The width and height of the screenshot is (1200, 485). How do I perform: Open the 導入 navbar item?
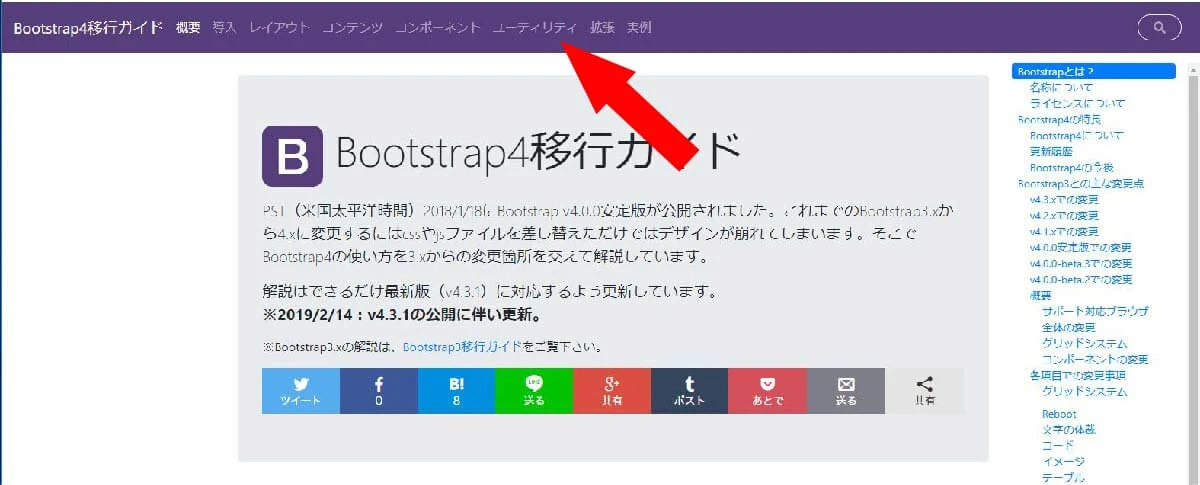click(224, 27)
